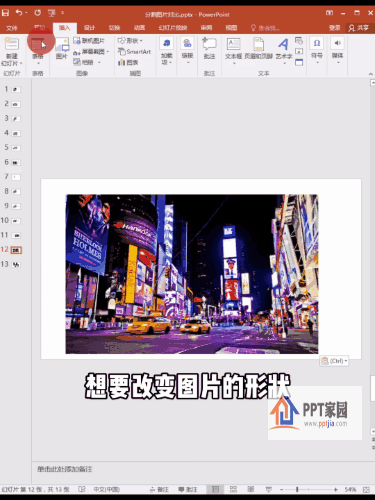This screenshot has height=500, width=375.
Task: Click the language 中文(中国) indicator
Action: click(x=106, y=489)
